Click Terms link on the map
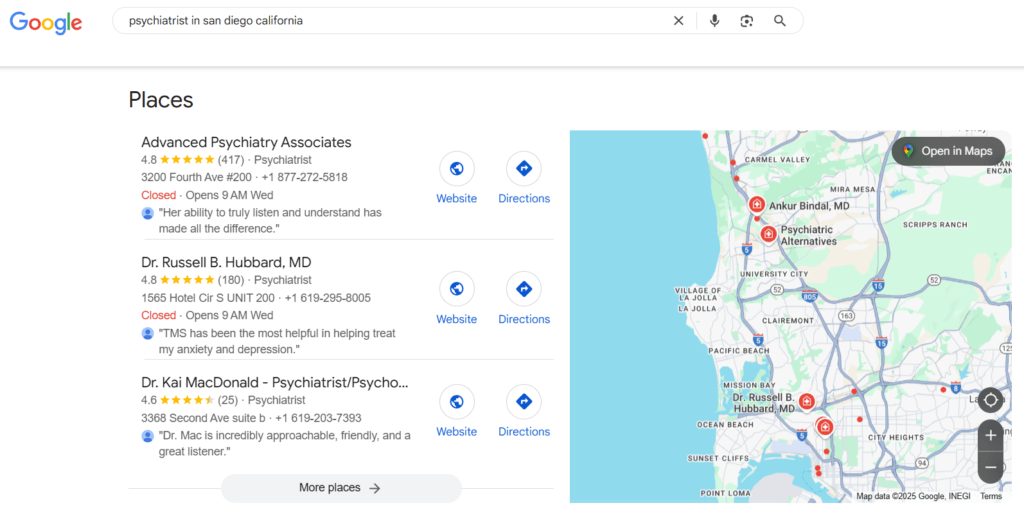The width and height of the screenshot is (1024, 519). (x=990, y=496)
